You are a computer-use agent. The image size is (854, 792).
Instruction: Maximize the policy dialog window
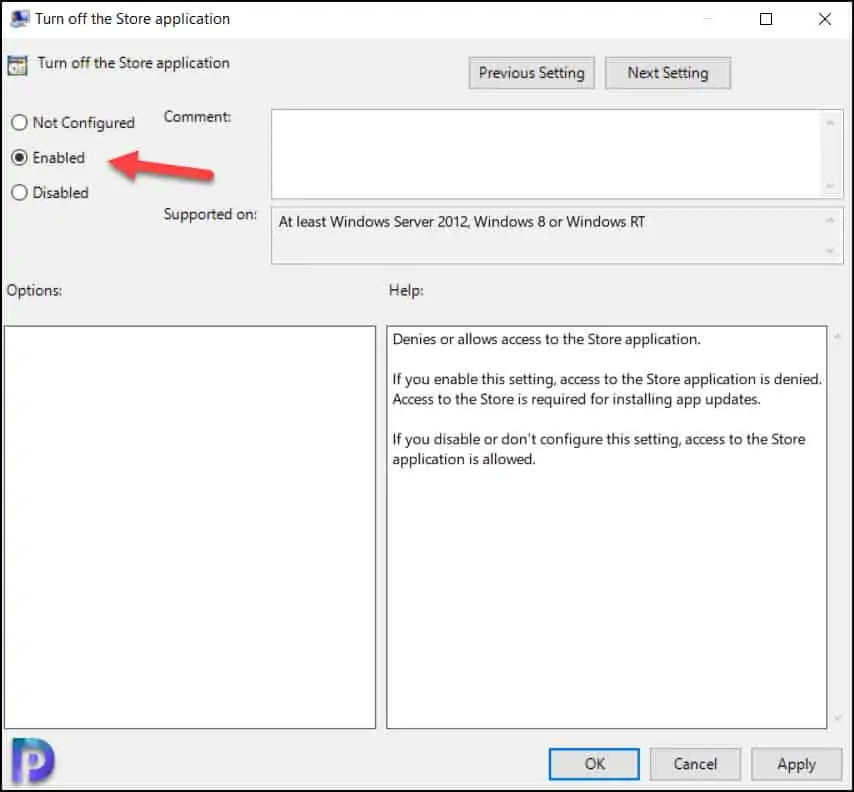click(766, 19)
